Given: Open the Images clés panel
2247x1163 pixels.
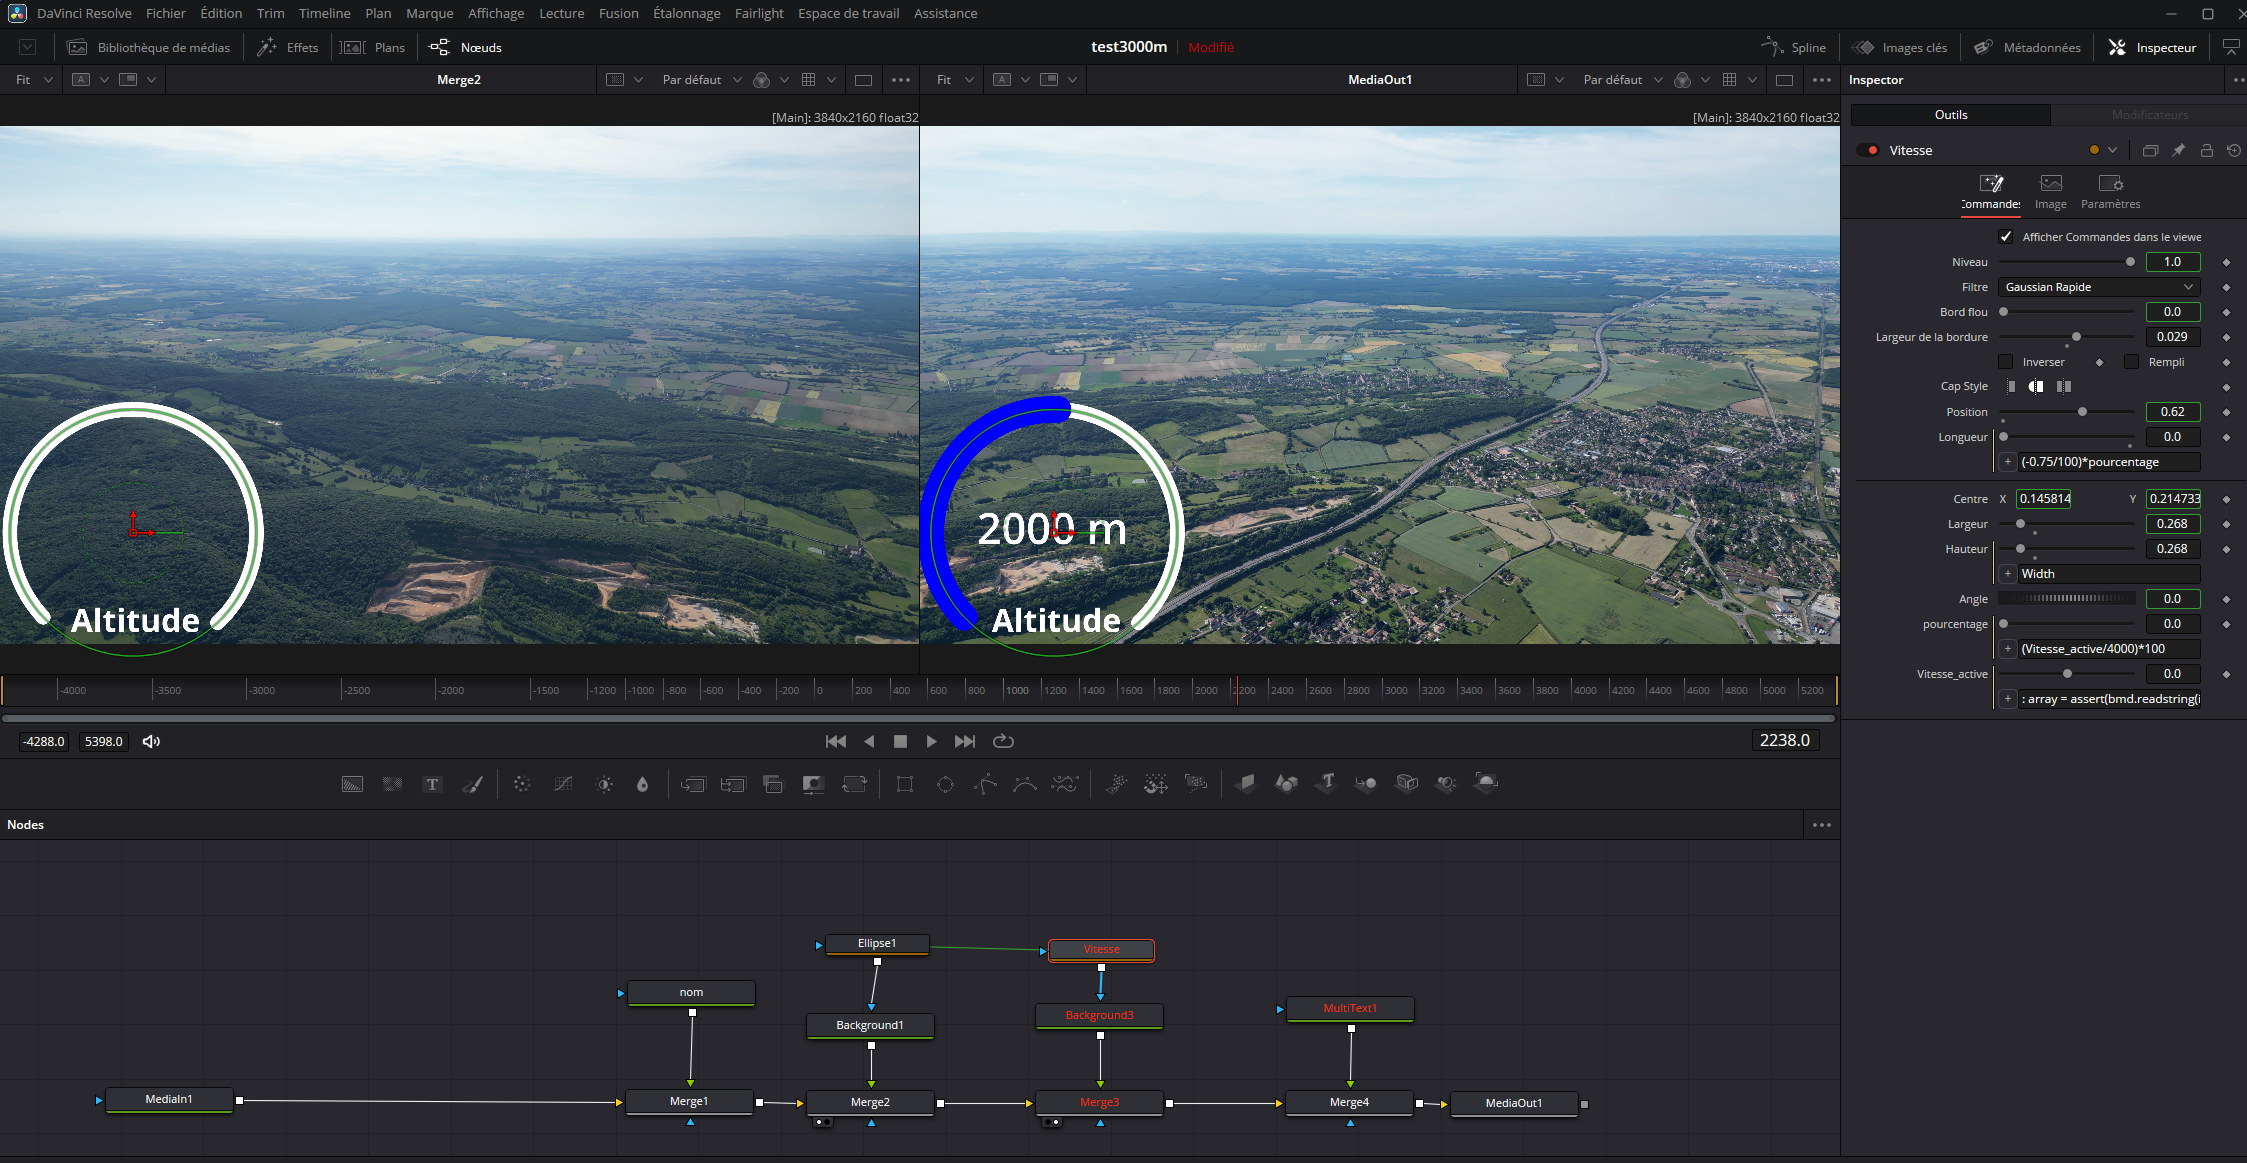Looking at the screenshot, I should pyautogui.click(x=1898, y=47).
